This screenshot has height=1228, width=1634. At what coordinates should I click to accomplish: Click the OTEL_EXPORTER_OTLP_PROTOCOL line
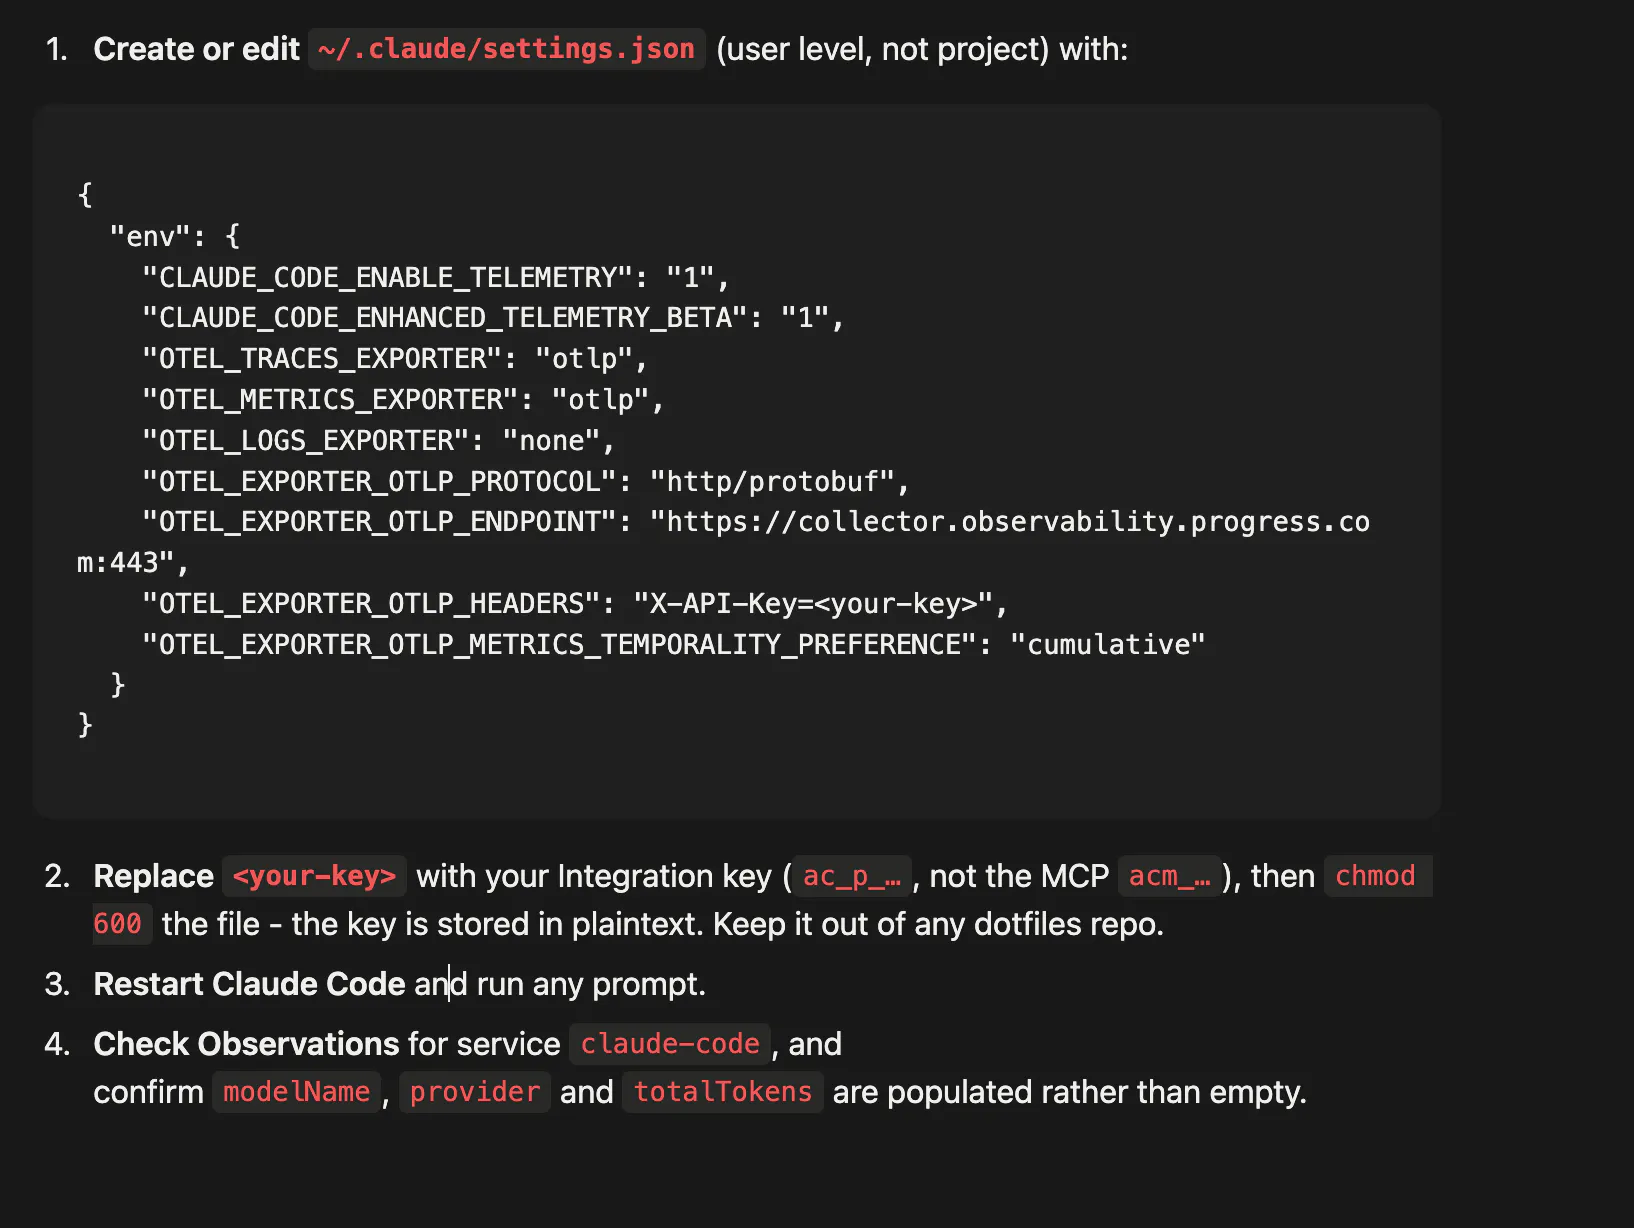[x=526, y=482]
